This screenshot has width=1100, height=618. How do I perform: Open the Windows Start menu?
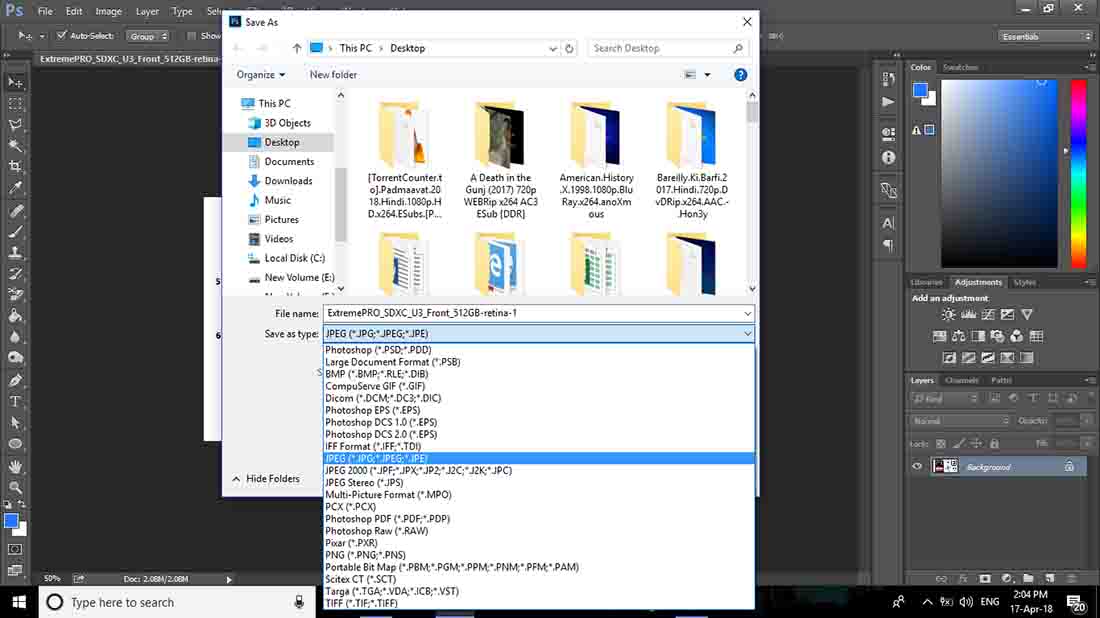19,602
